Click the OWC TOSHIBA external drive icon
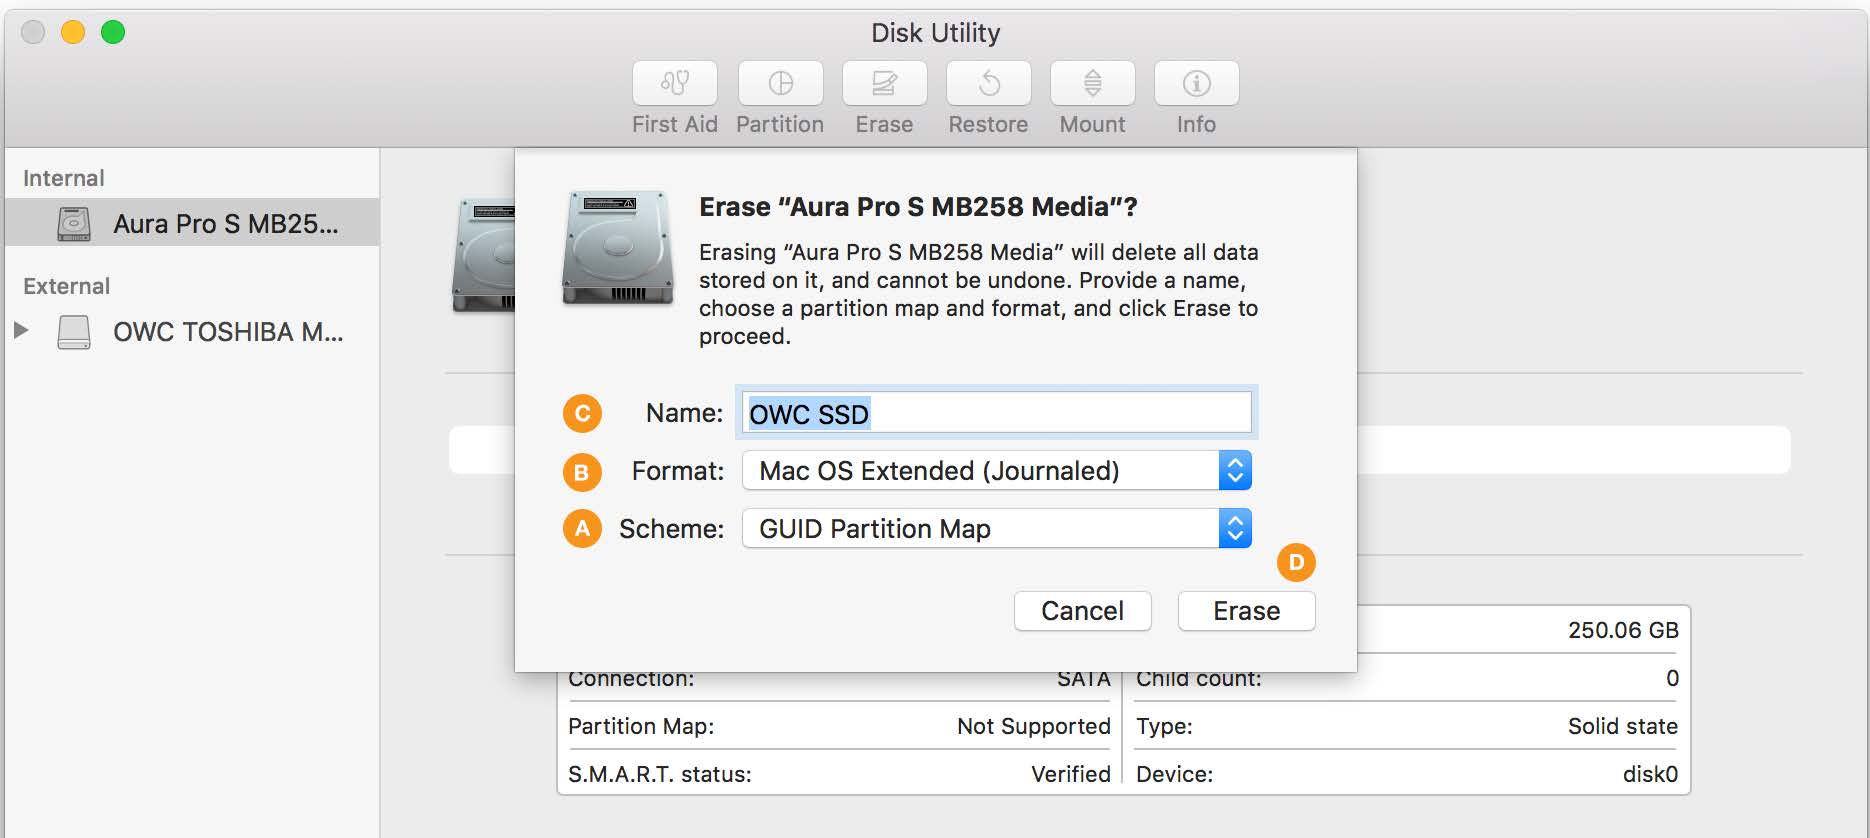 (74, 332)
